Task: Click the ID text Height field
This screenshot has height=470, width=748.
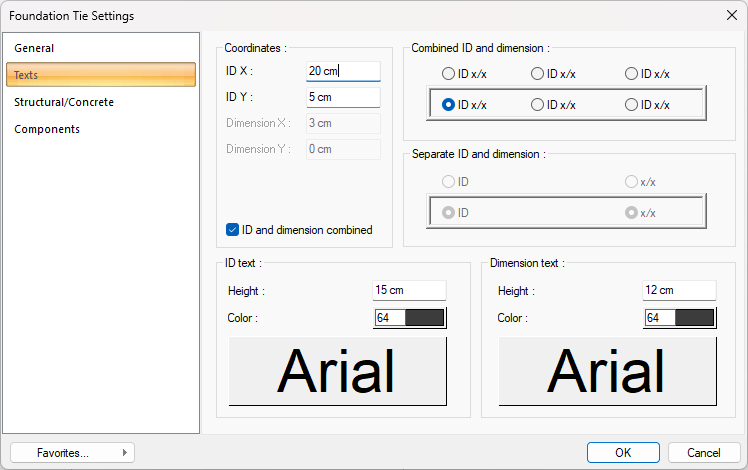Action: (x=409, y=290)
